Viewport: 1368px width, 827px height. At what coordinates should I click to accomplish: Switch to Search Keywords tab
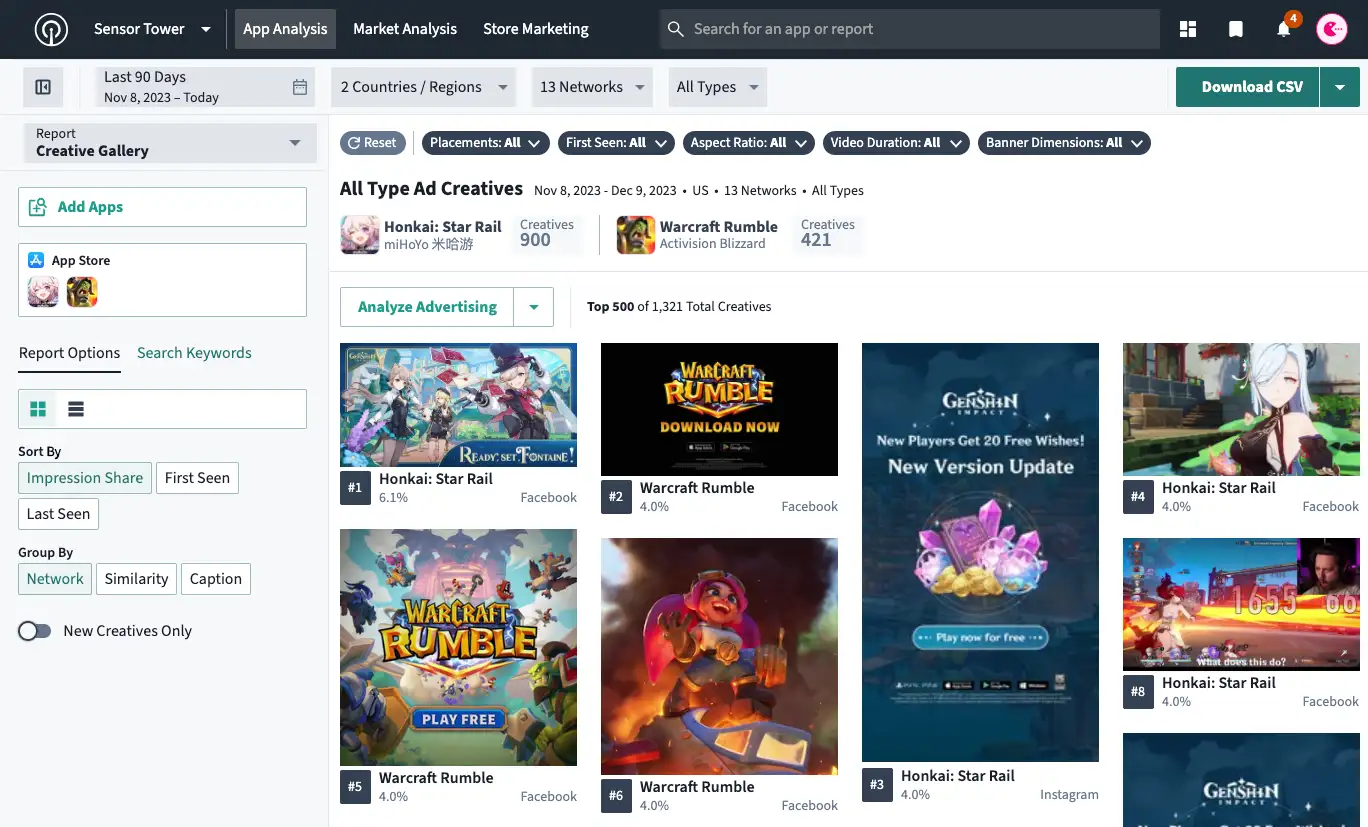[194, 353]
